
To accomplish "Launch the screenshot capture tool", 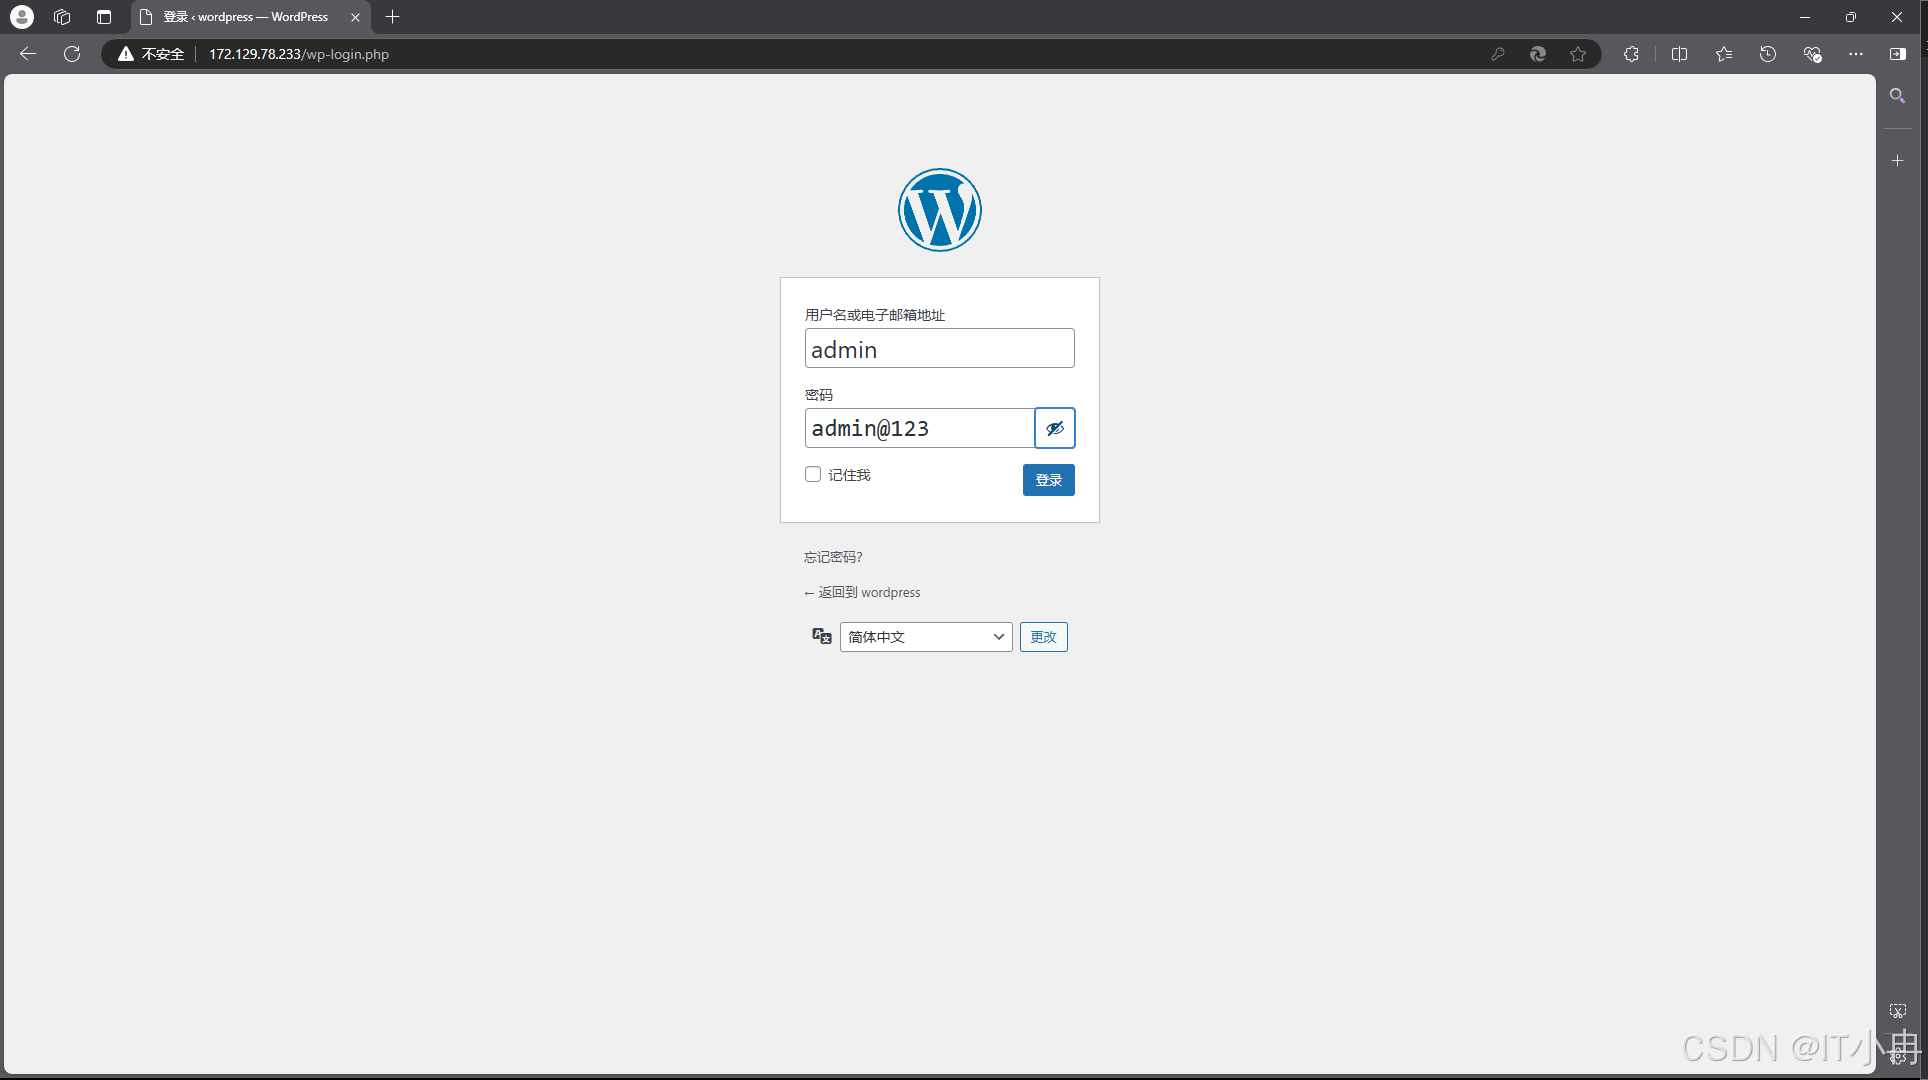I will (1897, 1011).
